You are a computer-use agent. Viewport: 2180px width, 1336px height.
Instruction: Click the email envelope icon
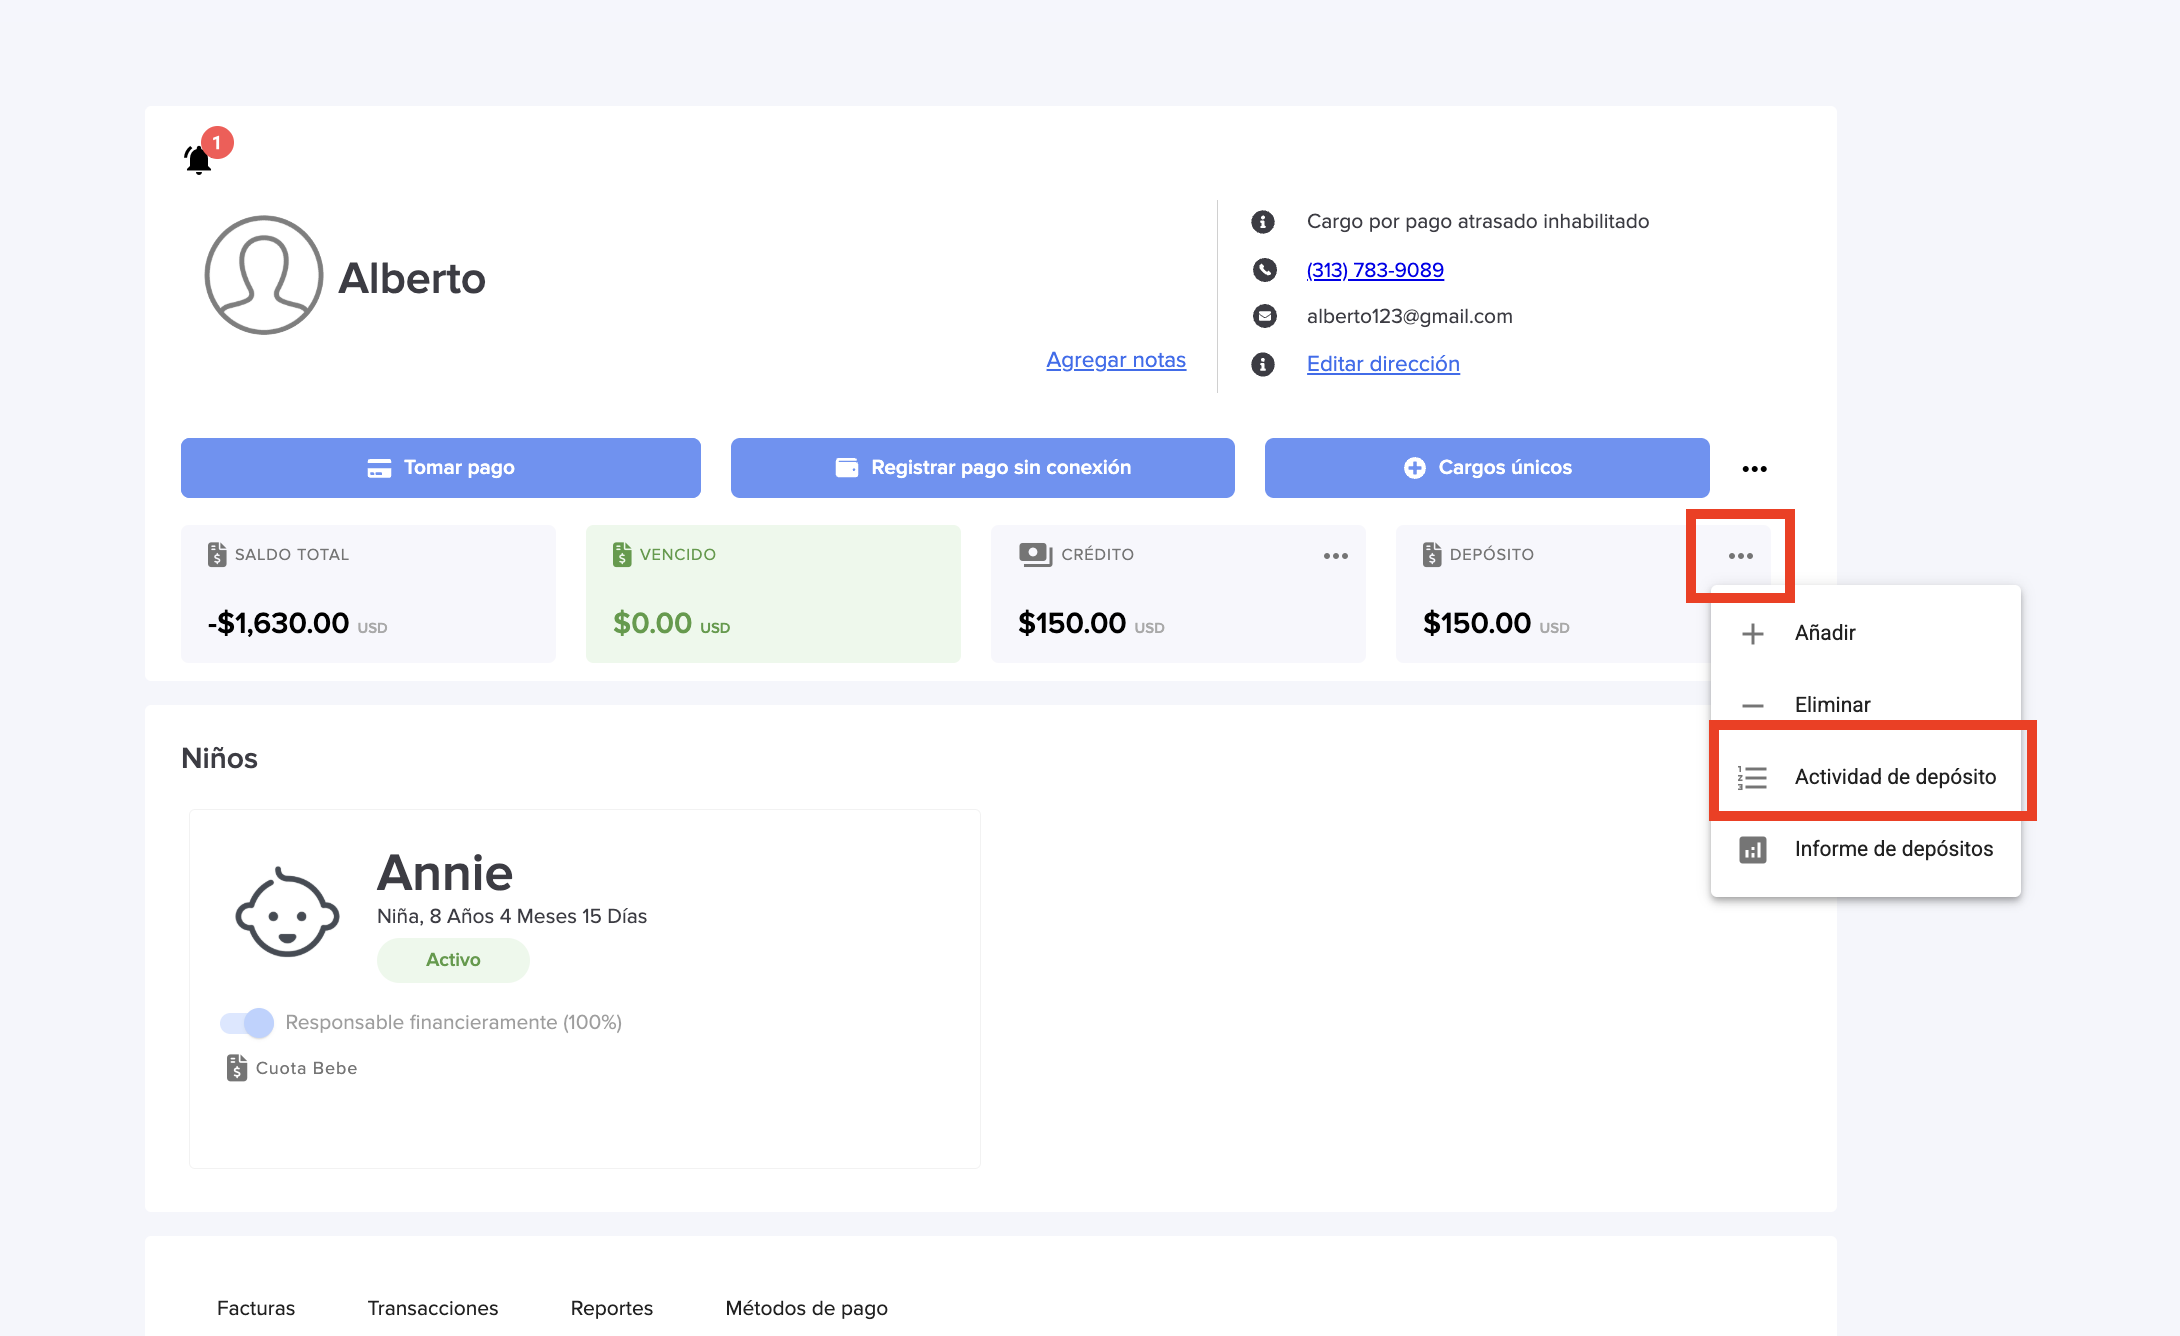1264,316
